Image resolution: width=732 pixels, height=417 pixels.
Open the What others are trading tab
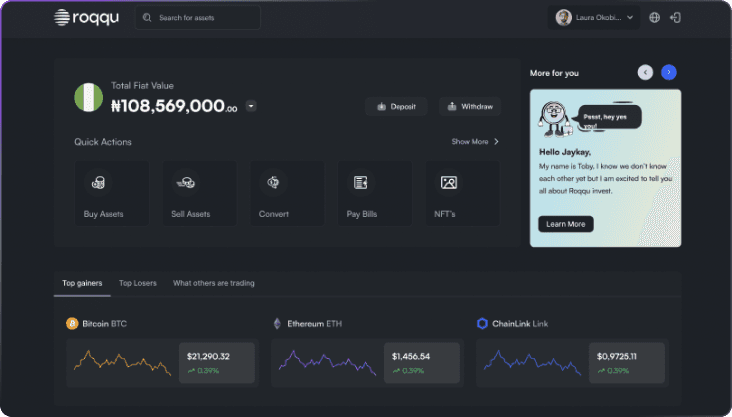[x=213, y=283]
